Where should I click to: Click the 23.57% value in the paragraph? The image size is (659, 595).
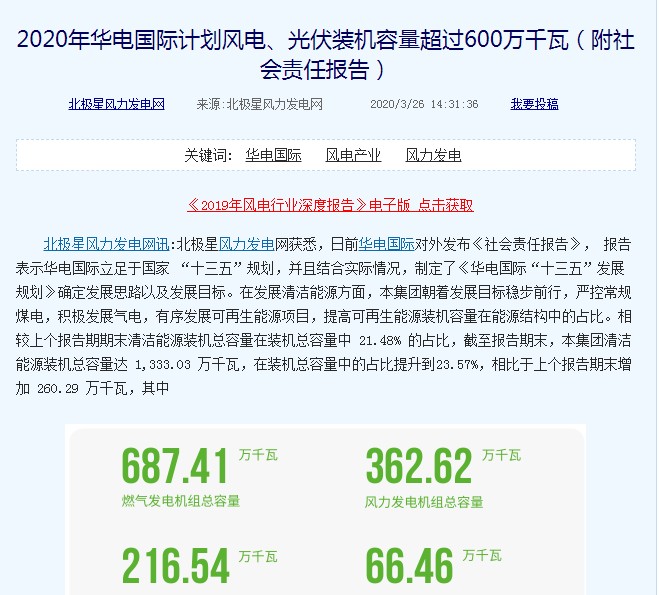(x=457, y=365)
